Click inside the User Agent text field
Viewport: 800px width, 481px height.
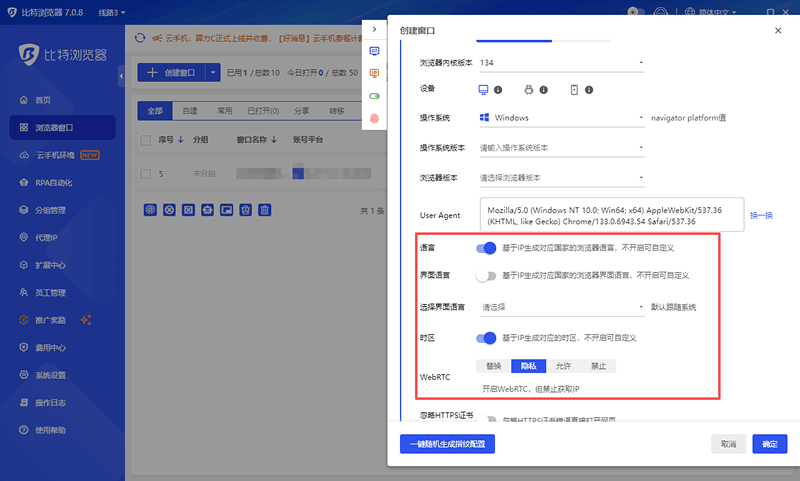click(x=610, y=215)
